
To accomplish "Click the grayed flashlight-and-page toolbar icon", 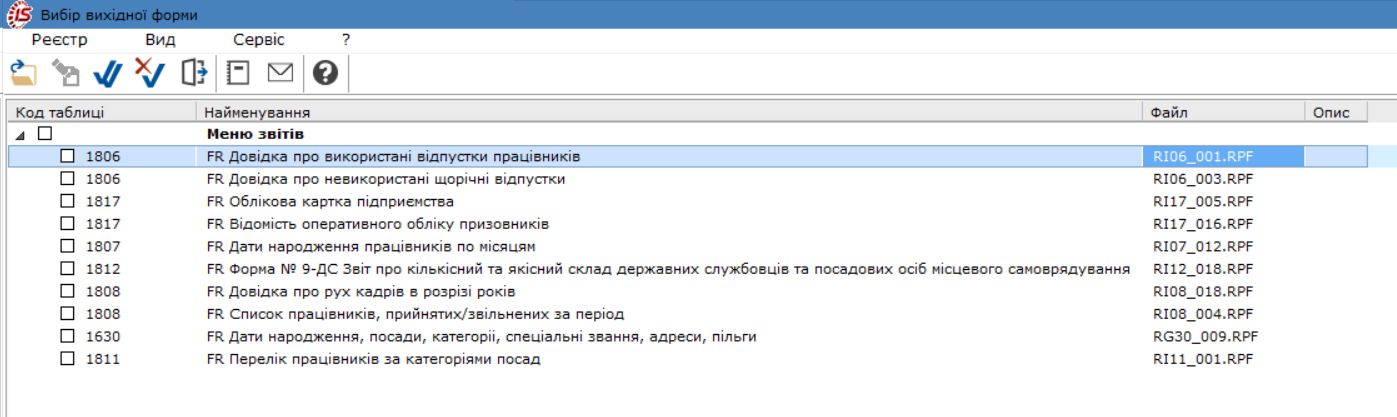I will point(65,73).
